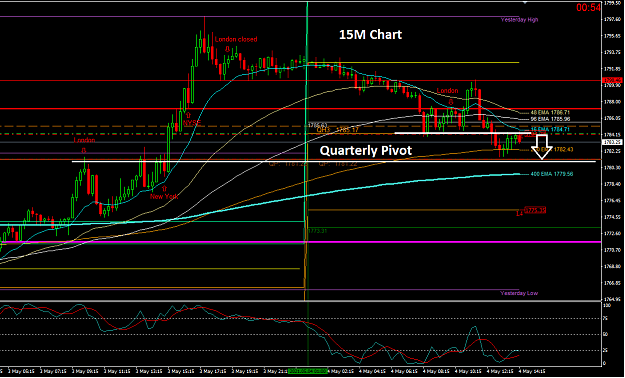Click the red price tag on the price scale
This screenshot has height=378, width=625.
612,80
